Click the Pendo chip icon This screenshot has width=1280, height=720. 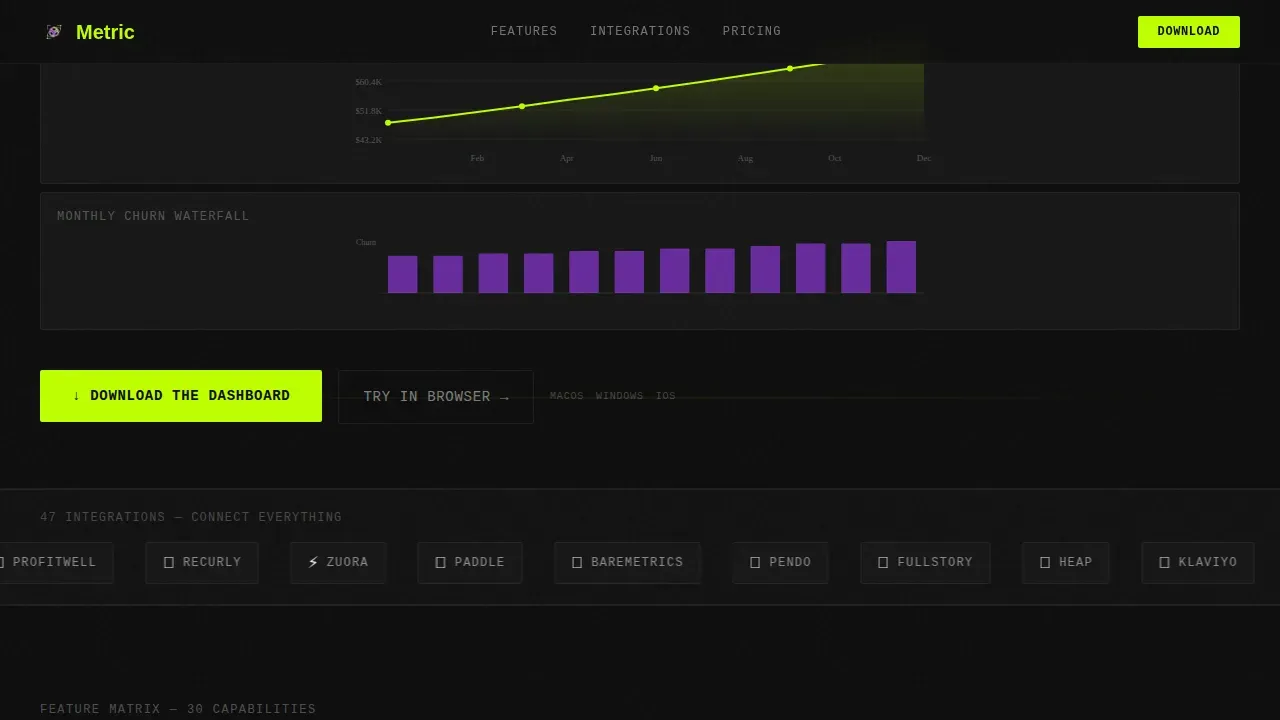(755, 562)
